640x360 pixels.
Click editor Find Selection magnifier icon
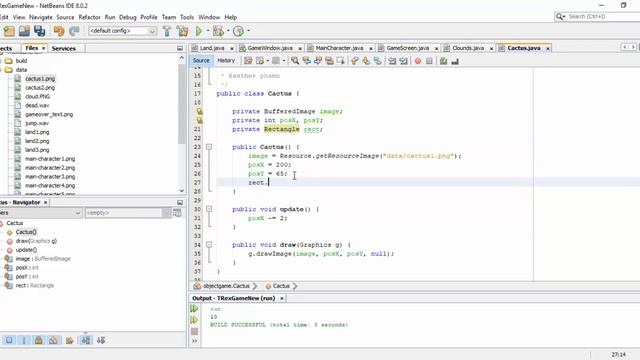coord(295,61)
